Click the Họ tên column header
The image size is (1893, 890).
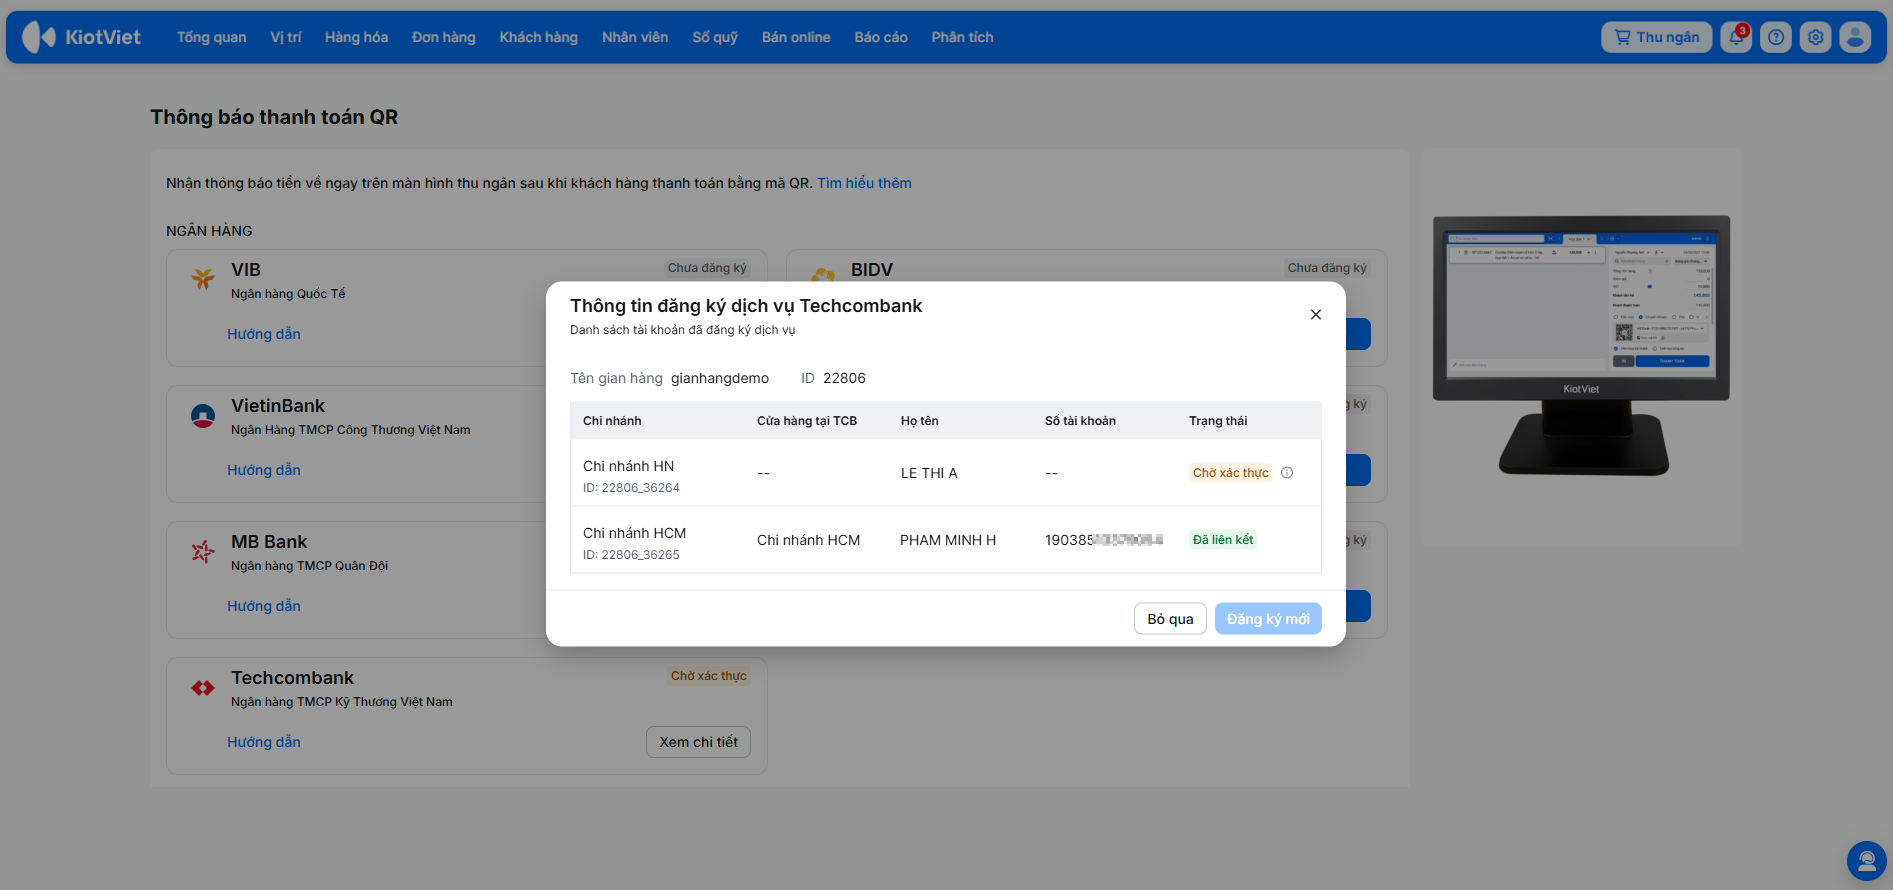919,421
